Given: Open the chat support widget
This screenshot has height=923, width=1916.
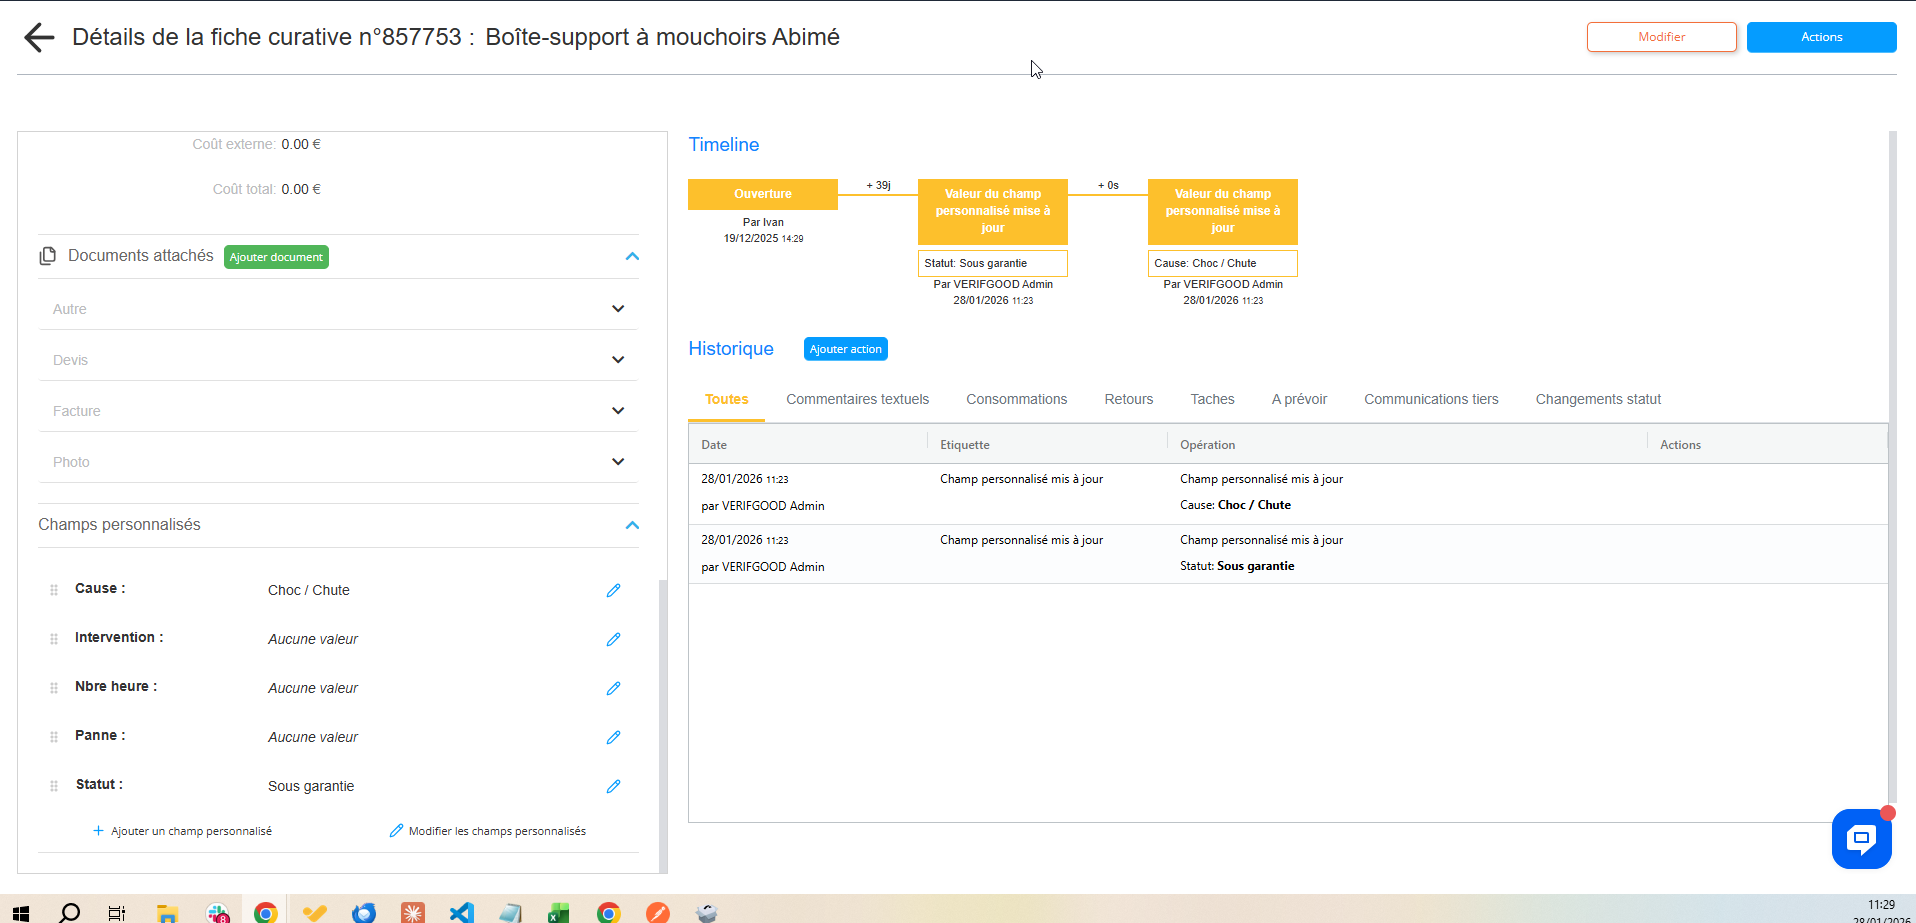Looking at the screenshot, I should pos(1861,838).
